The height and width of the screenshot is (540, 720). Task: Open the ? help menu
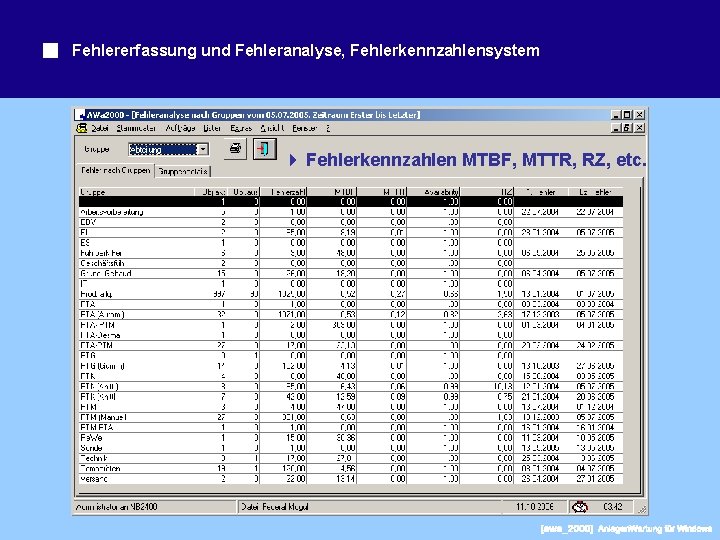[328, 128]
